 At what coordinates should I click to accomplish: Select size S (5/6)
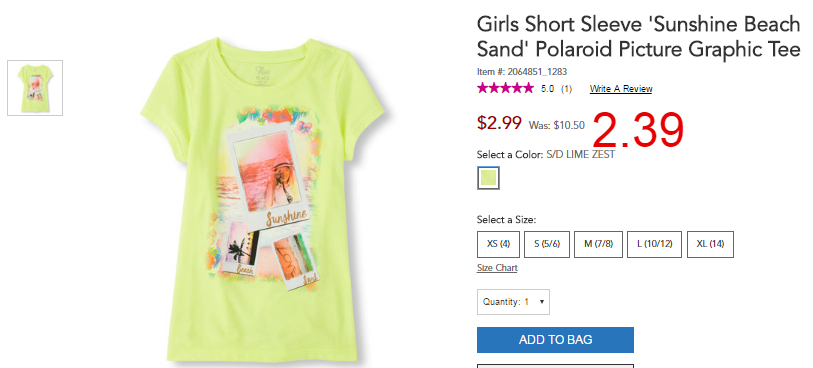(x=547, y=244)
